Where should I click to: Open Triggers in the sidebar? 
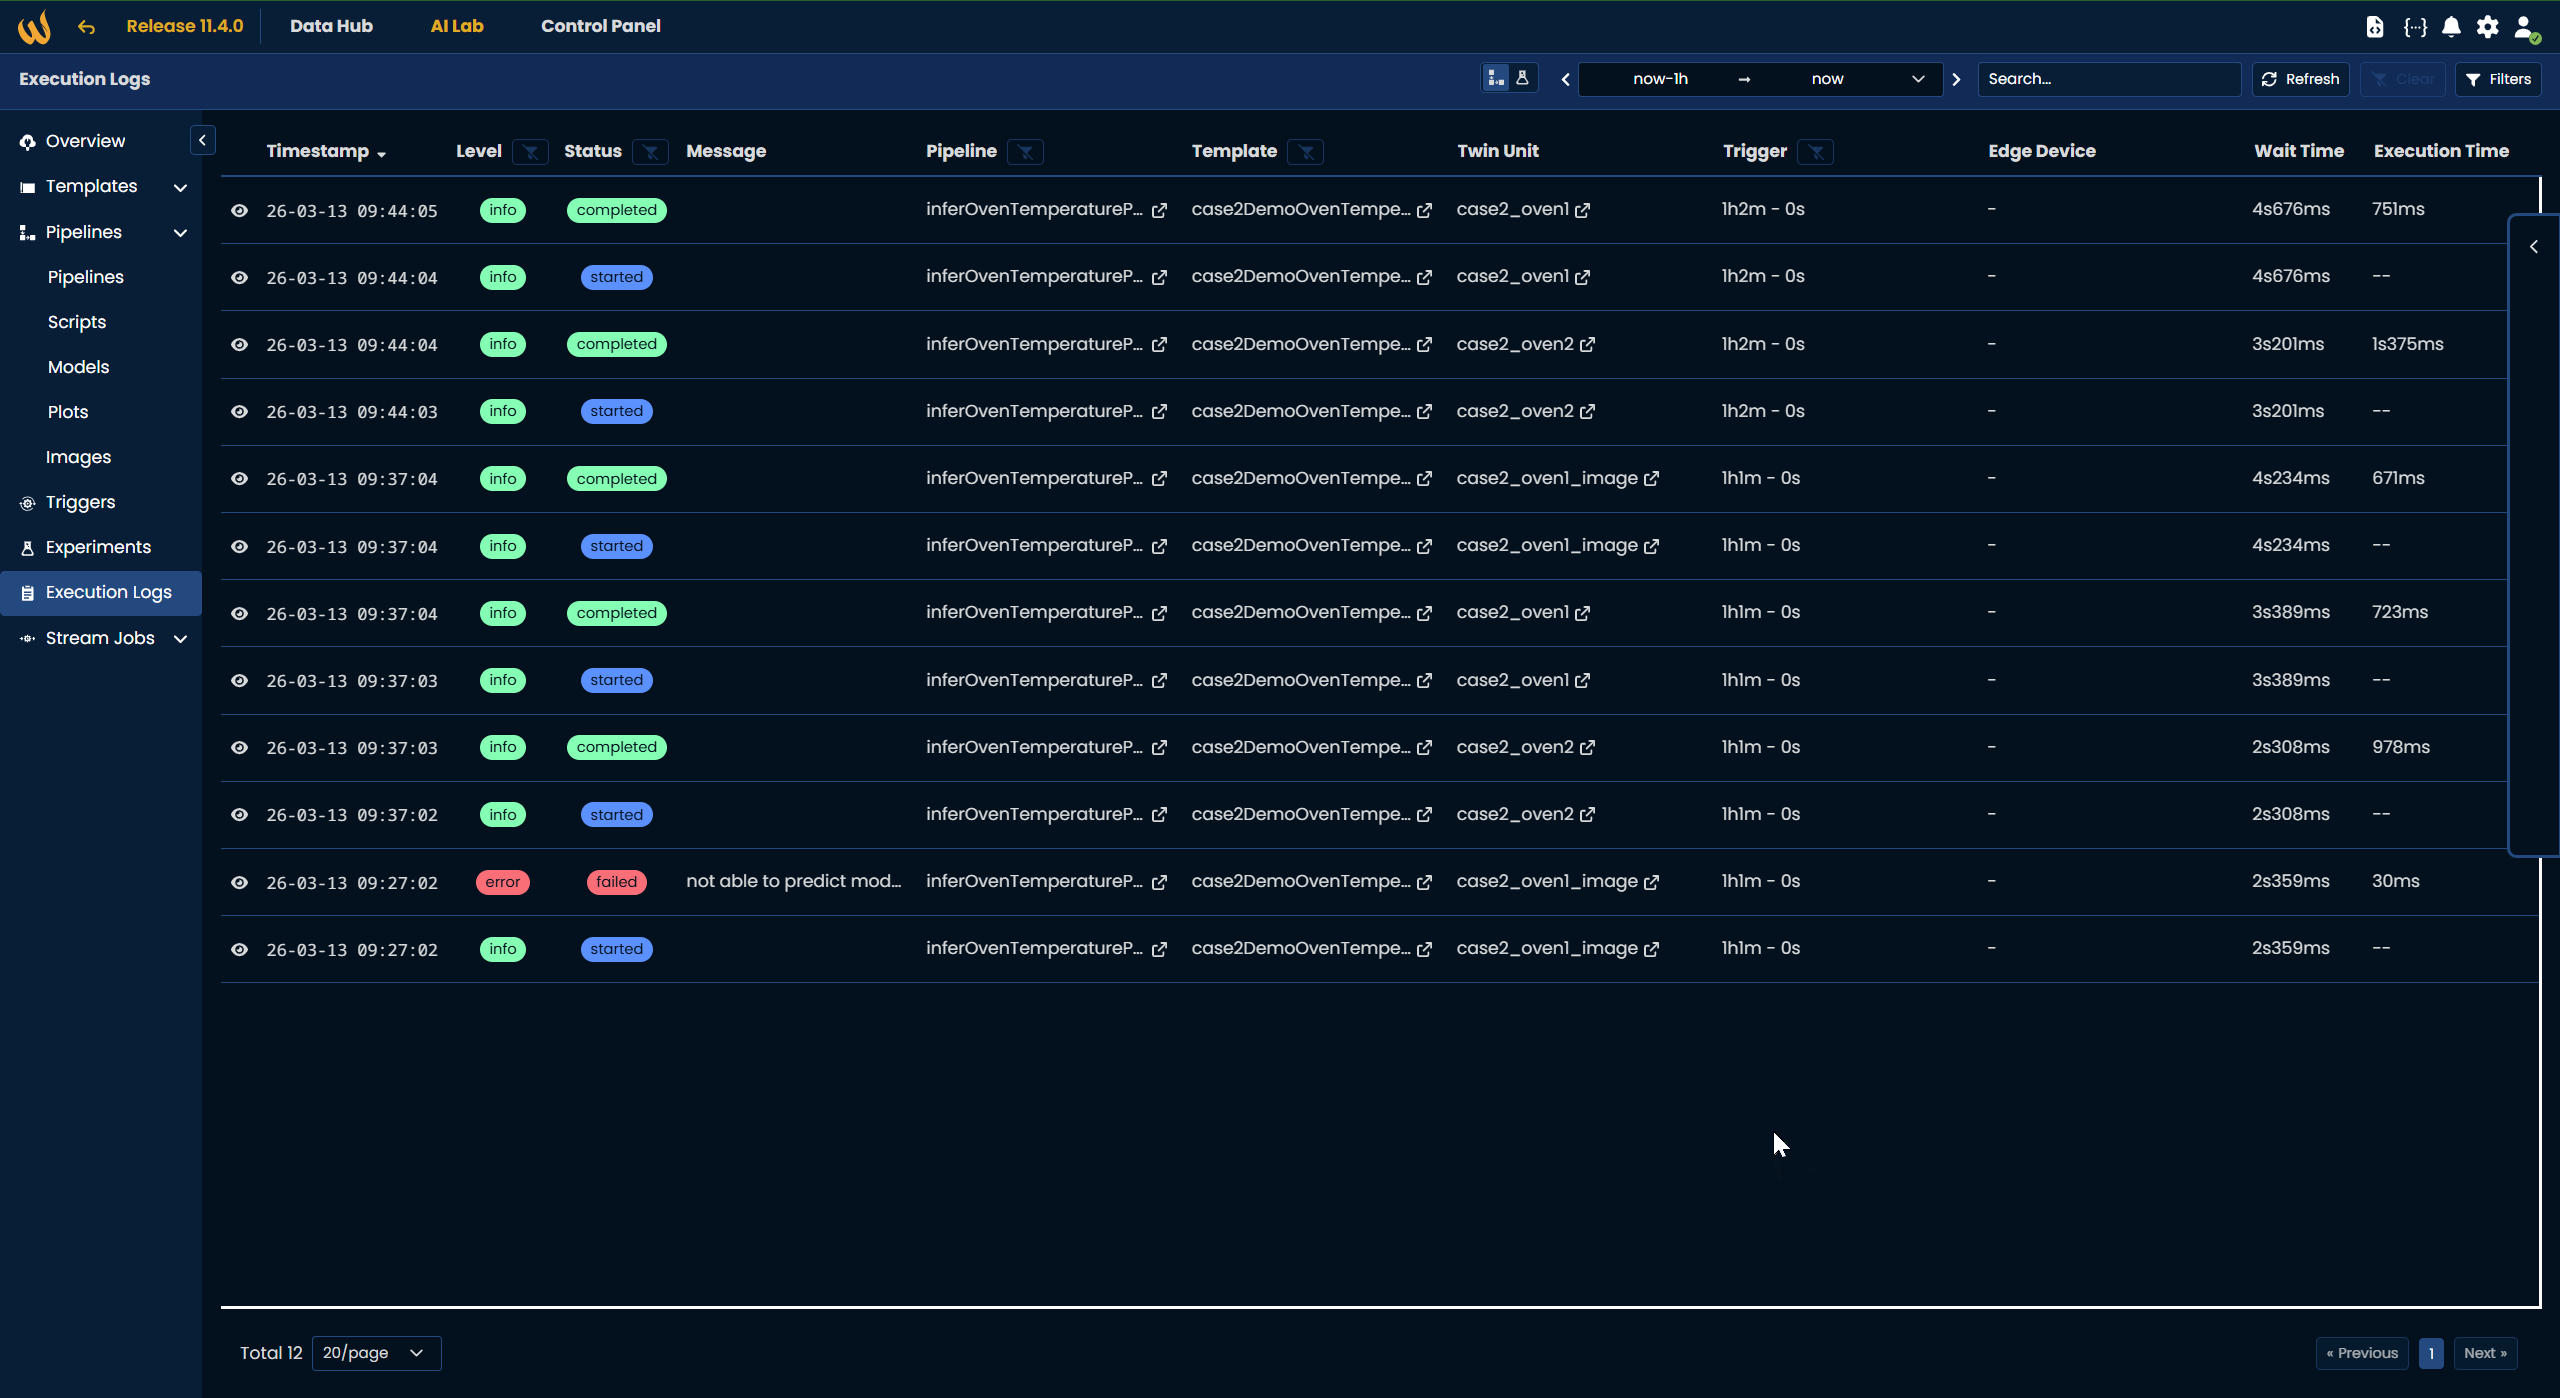tap(80, 502)
